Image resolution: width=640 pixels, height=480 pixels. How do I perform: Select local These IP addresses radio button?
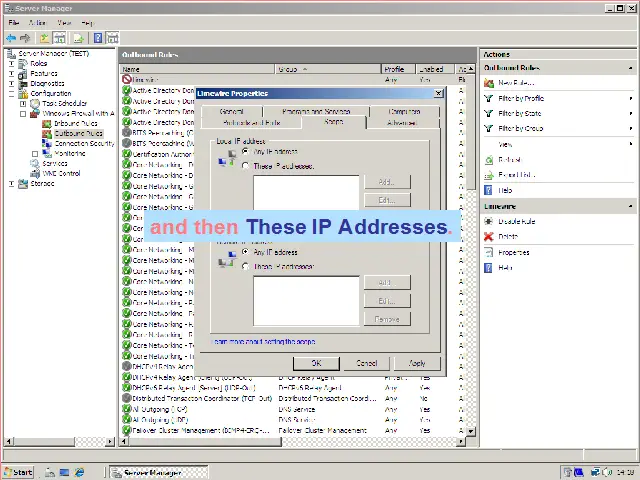pyautogui.click(x=245, y=166)
